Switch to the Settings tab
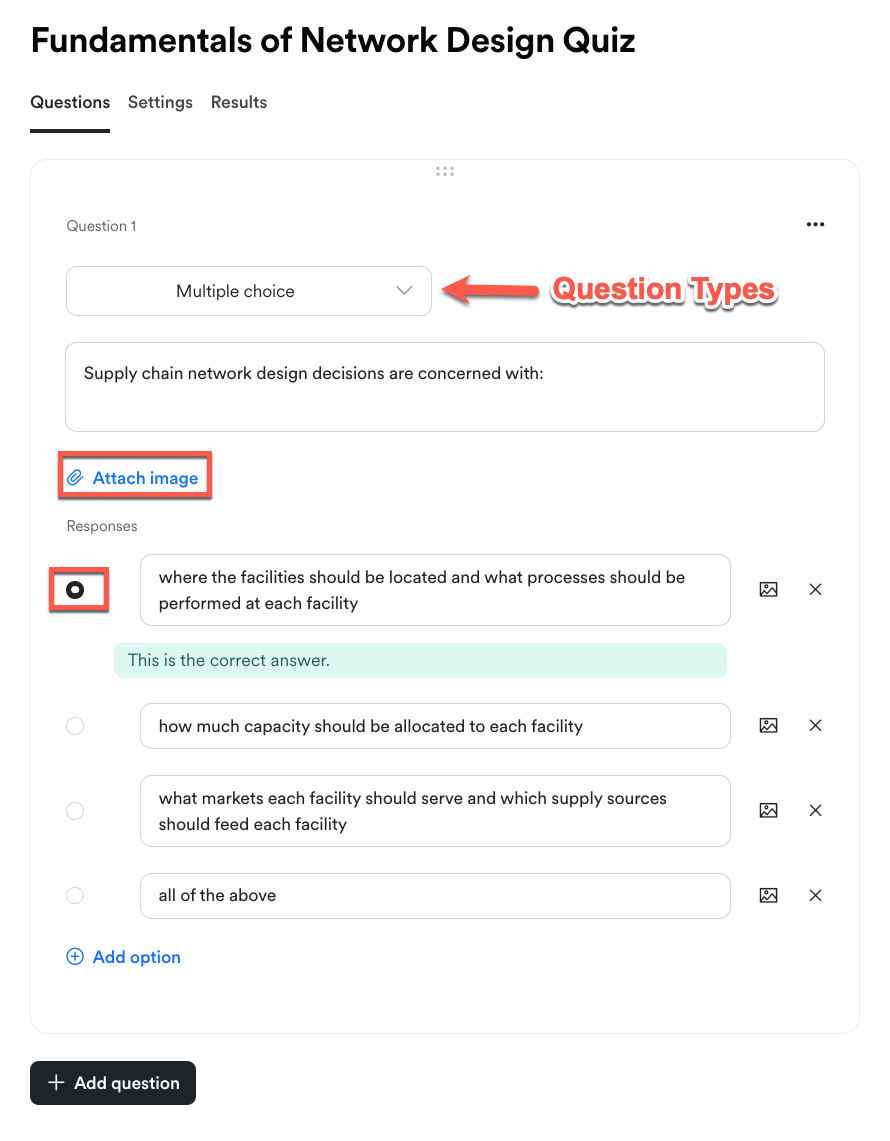This screenshot has height=1141, width=890. [x=160, y=102]
